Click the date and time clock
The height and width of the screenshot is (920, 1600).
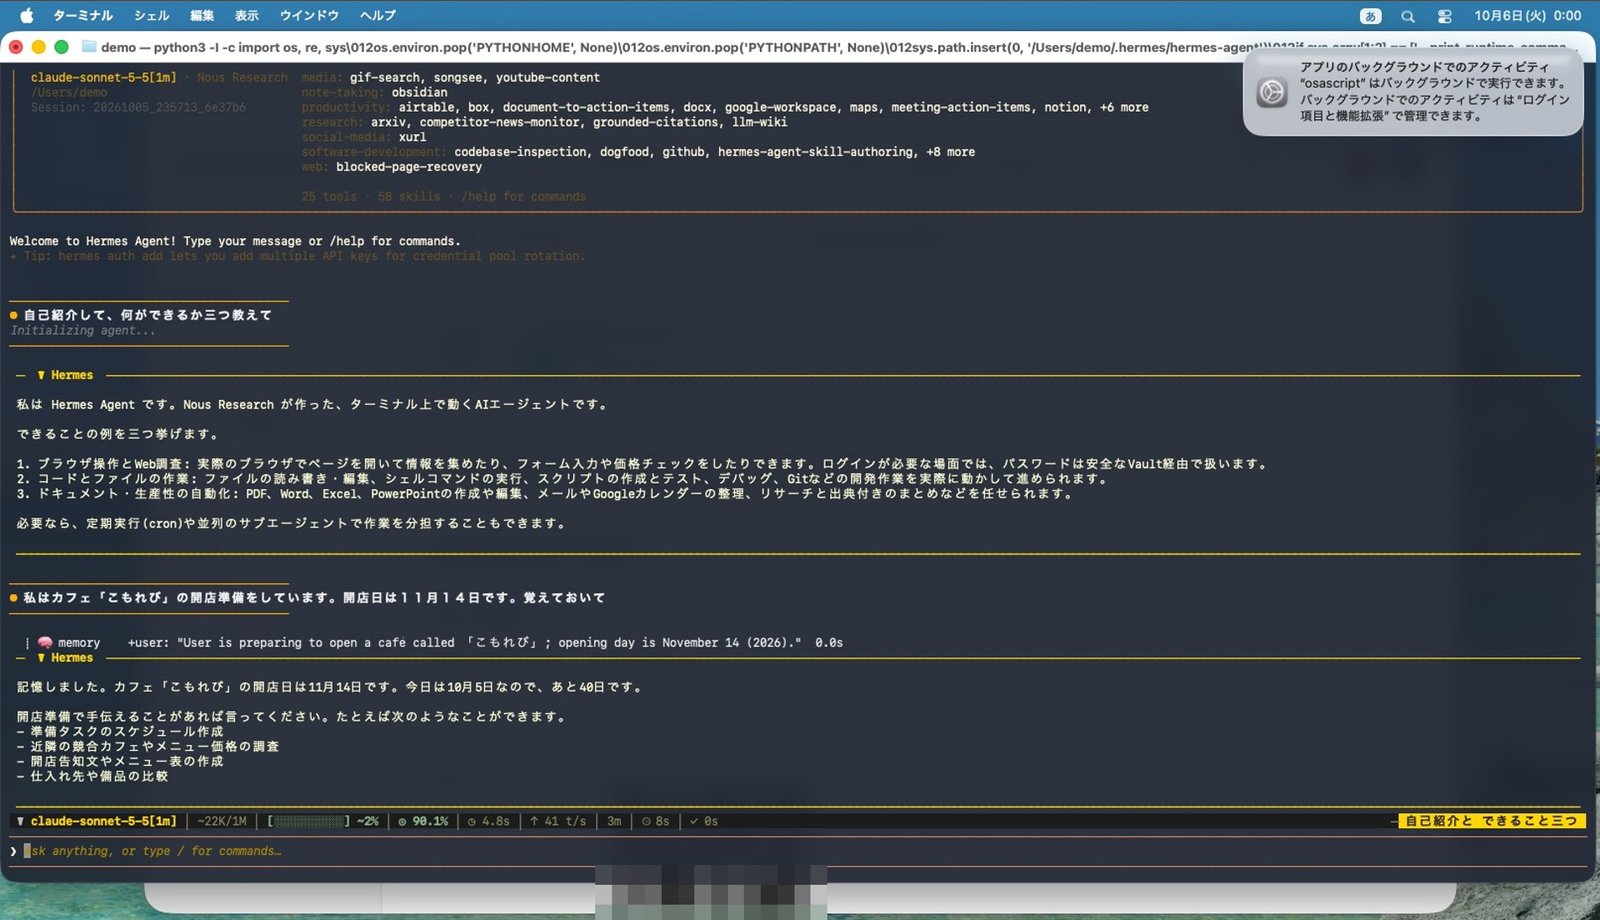(x=1527, y=15)
